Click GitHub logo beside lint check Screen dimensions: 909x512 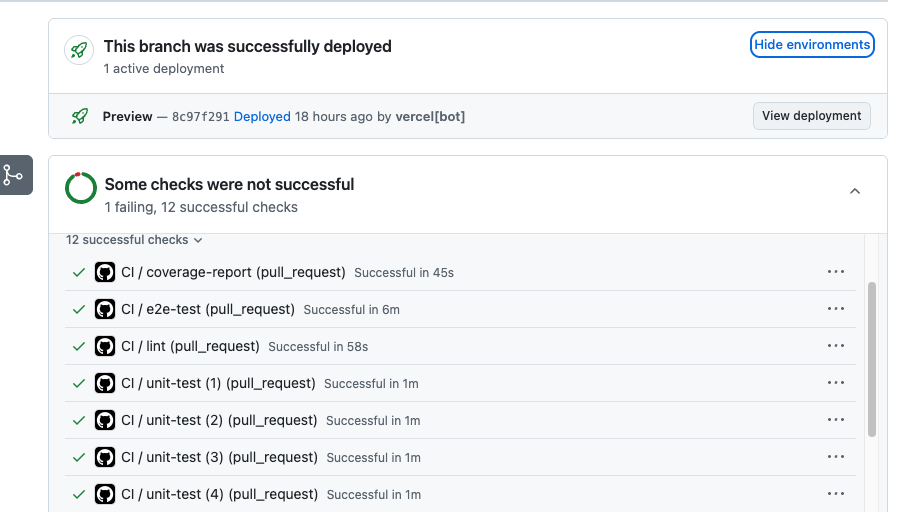pos(105,346)
